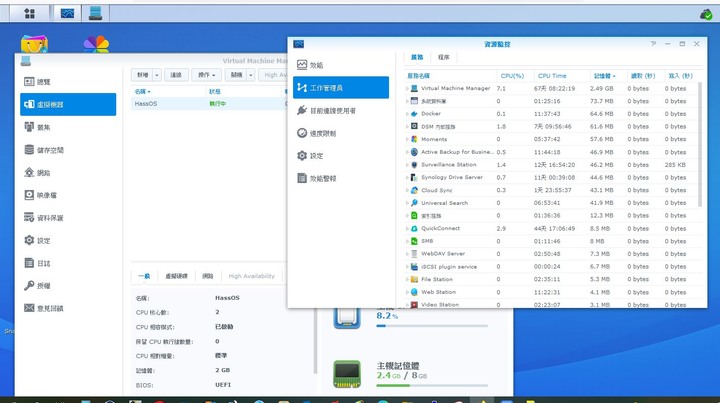This screenshot has width=720, height=403.
Task: Open 效能警報 performance alarm in Resource Monitor
Action: pos(341,178)
